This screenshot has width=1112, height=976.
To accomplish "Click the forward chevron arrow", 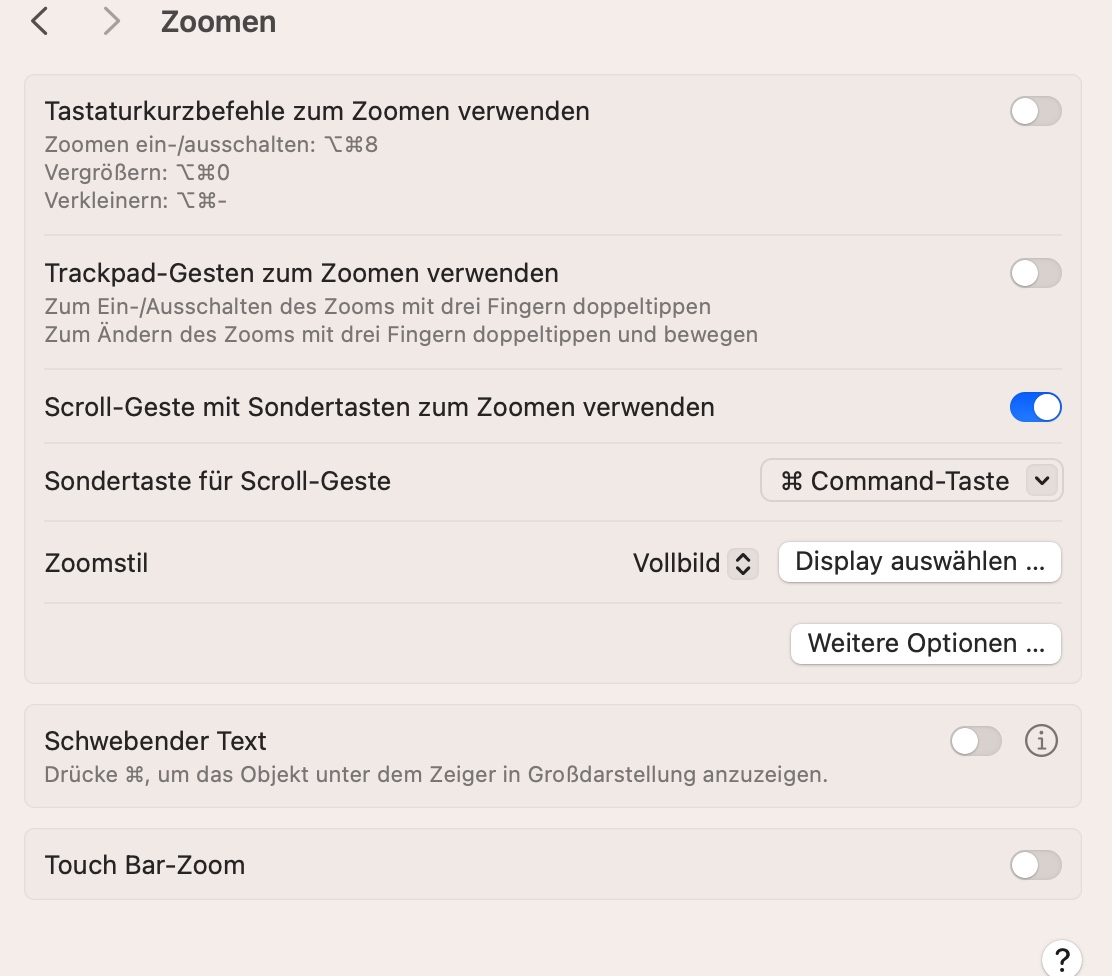I will [111, 21].
